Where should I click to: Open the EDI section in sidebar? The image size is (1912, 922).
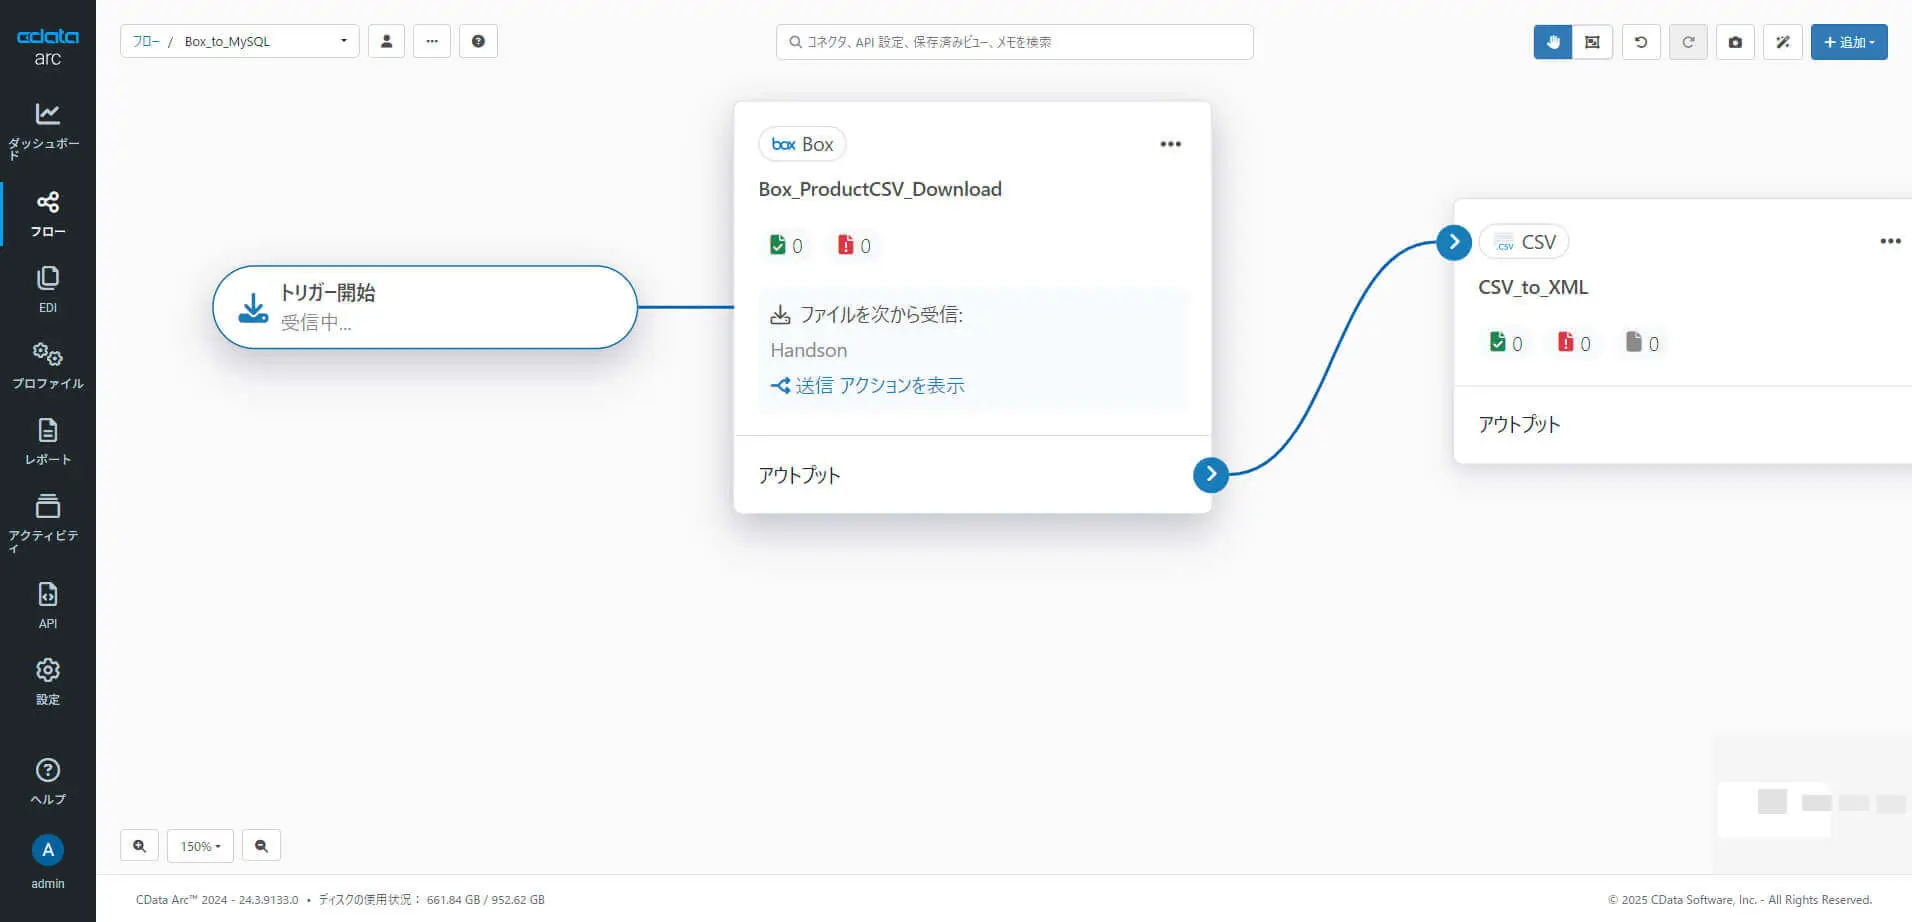(x=47, y=290)
